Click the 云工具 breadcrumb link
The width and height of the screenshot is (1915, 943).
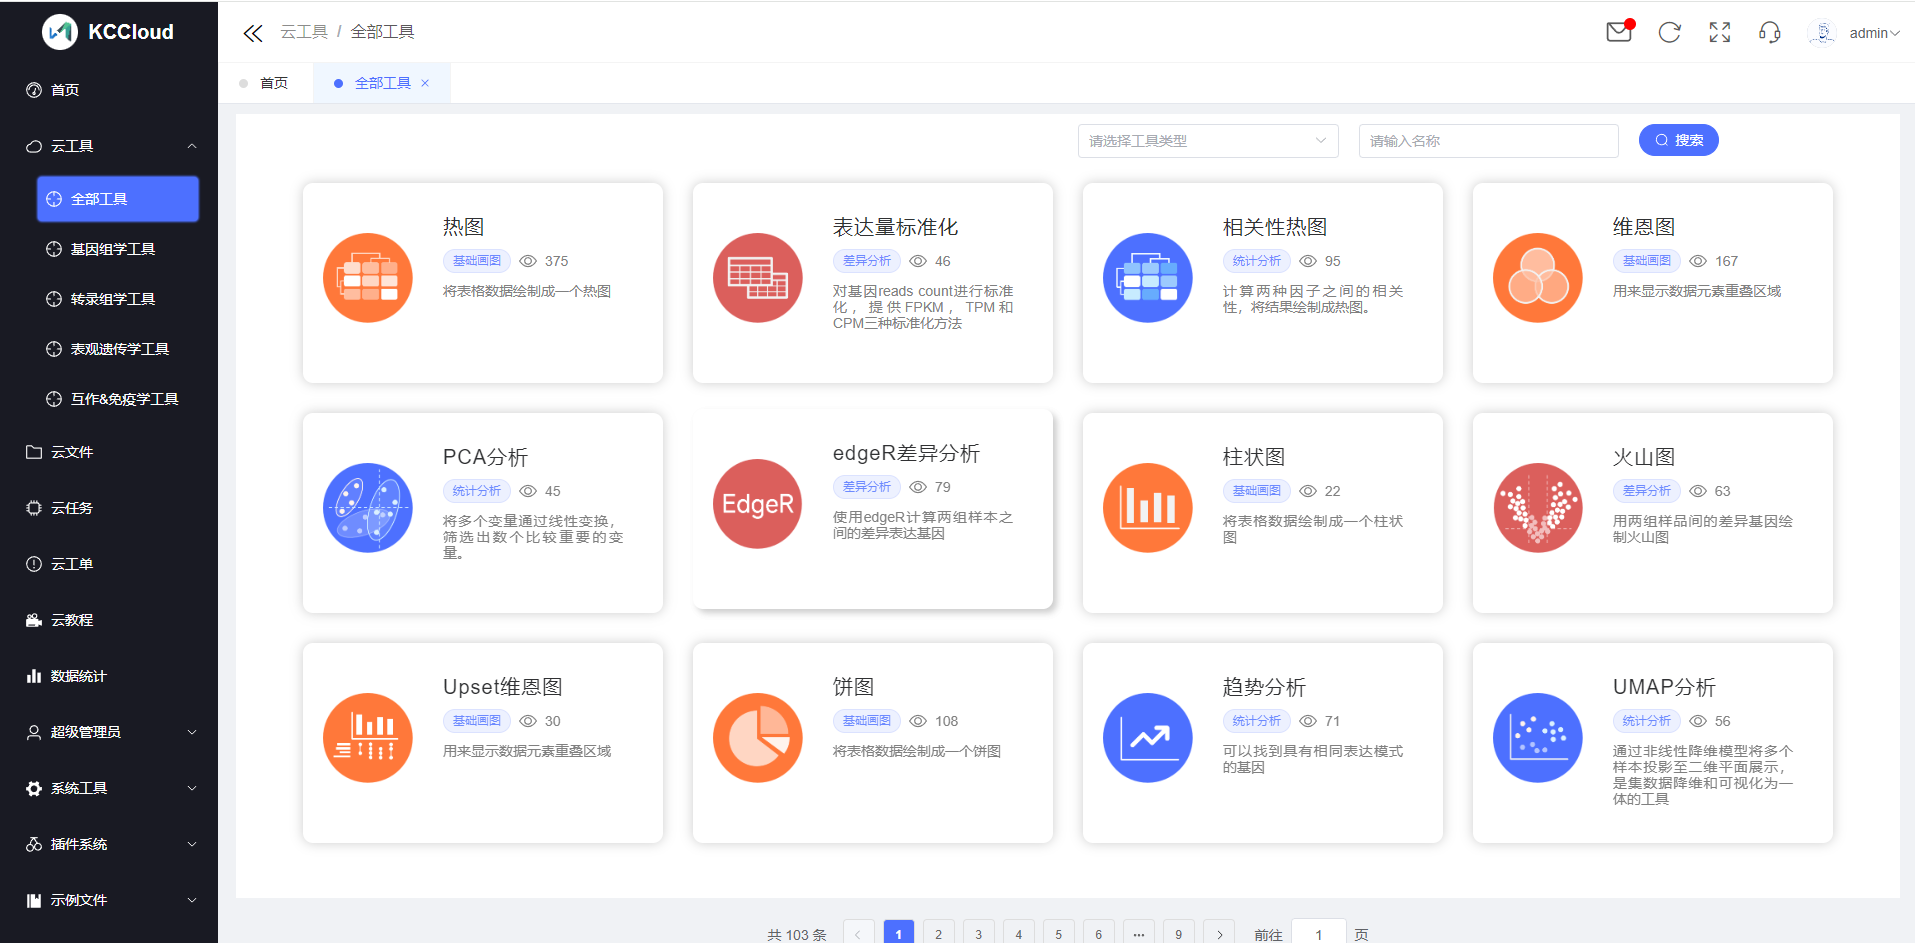click(x=304, y=32)
